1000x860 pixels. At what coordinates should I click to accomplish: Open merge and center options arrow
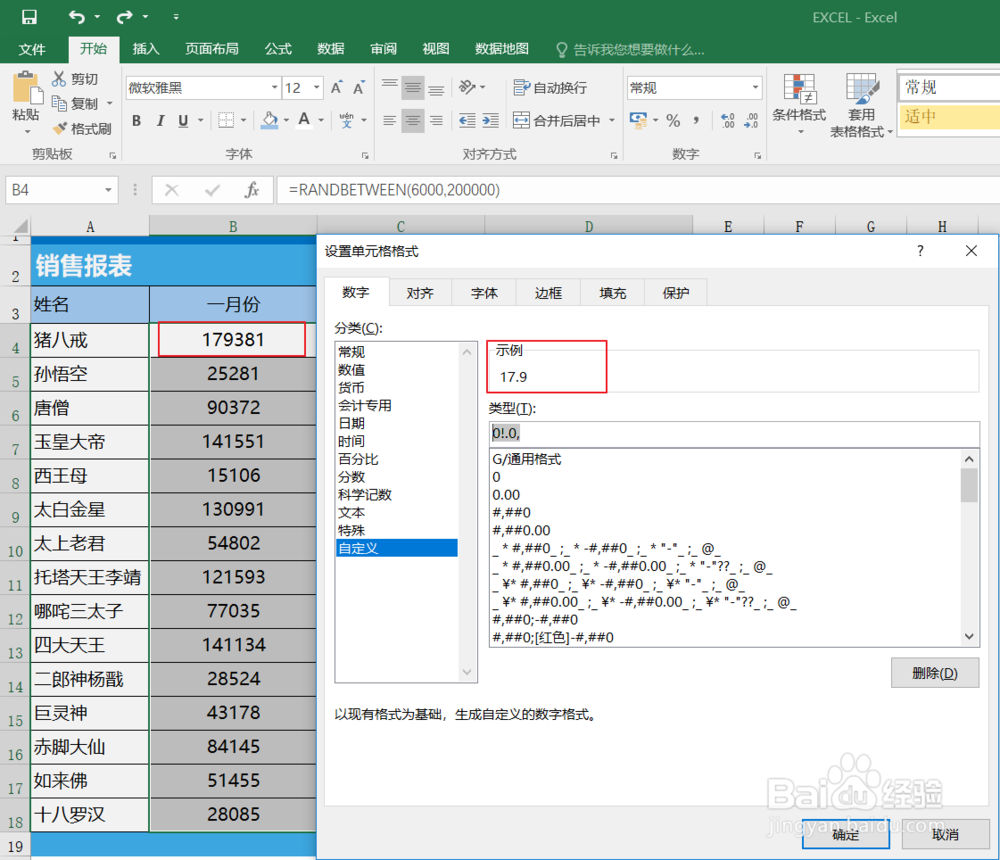coord(612,121)
